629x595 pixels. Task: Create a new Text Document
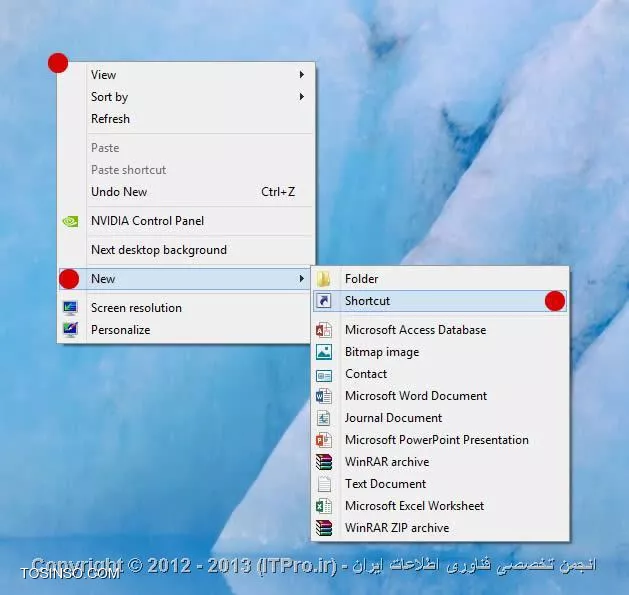440,484
